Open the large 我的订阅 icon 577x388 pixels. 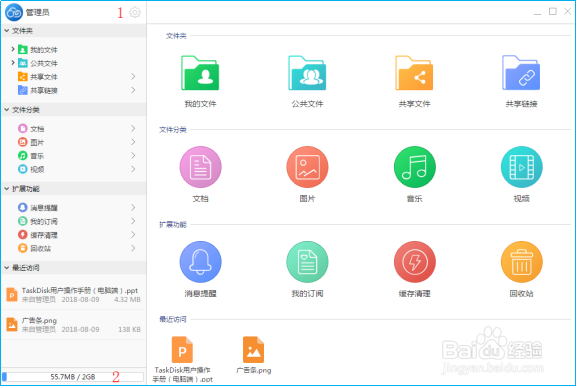click(307, 262)
